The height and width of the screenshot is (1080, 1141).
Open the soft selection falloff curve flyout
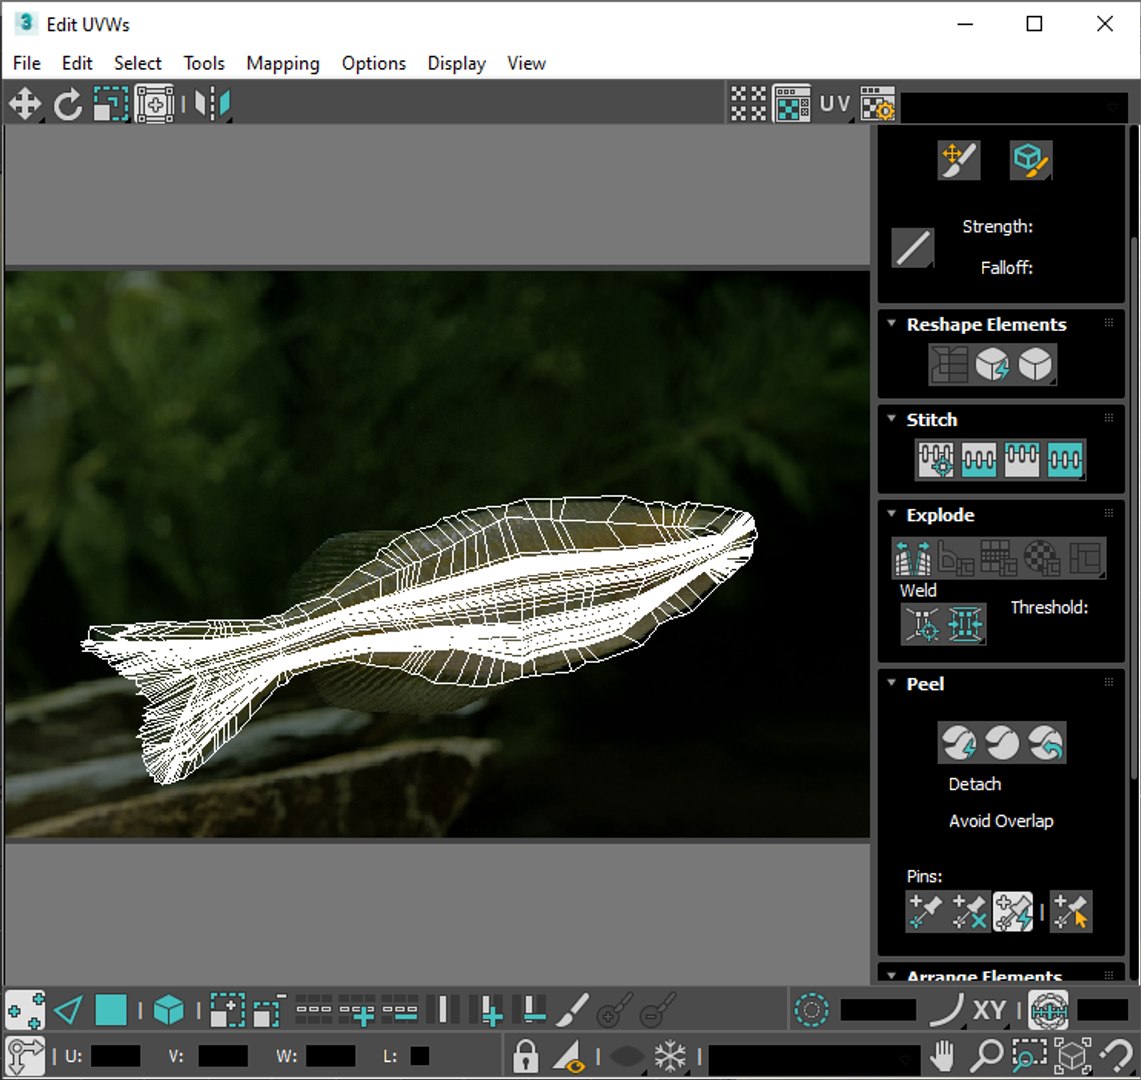pos(949,1010)
